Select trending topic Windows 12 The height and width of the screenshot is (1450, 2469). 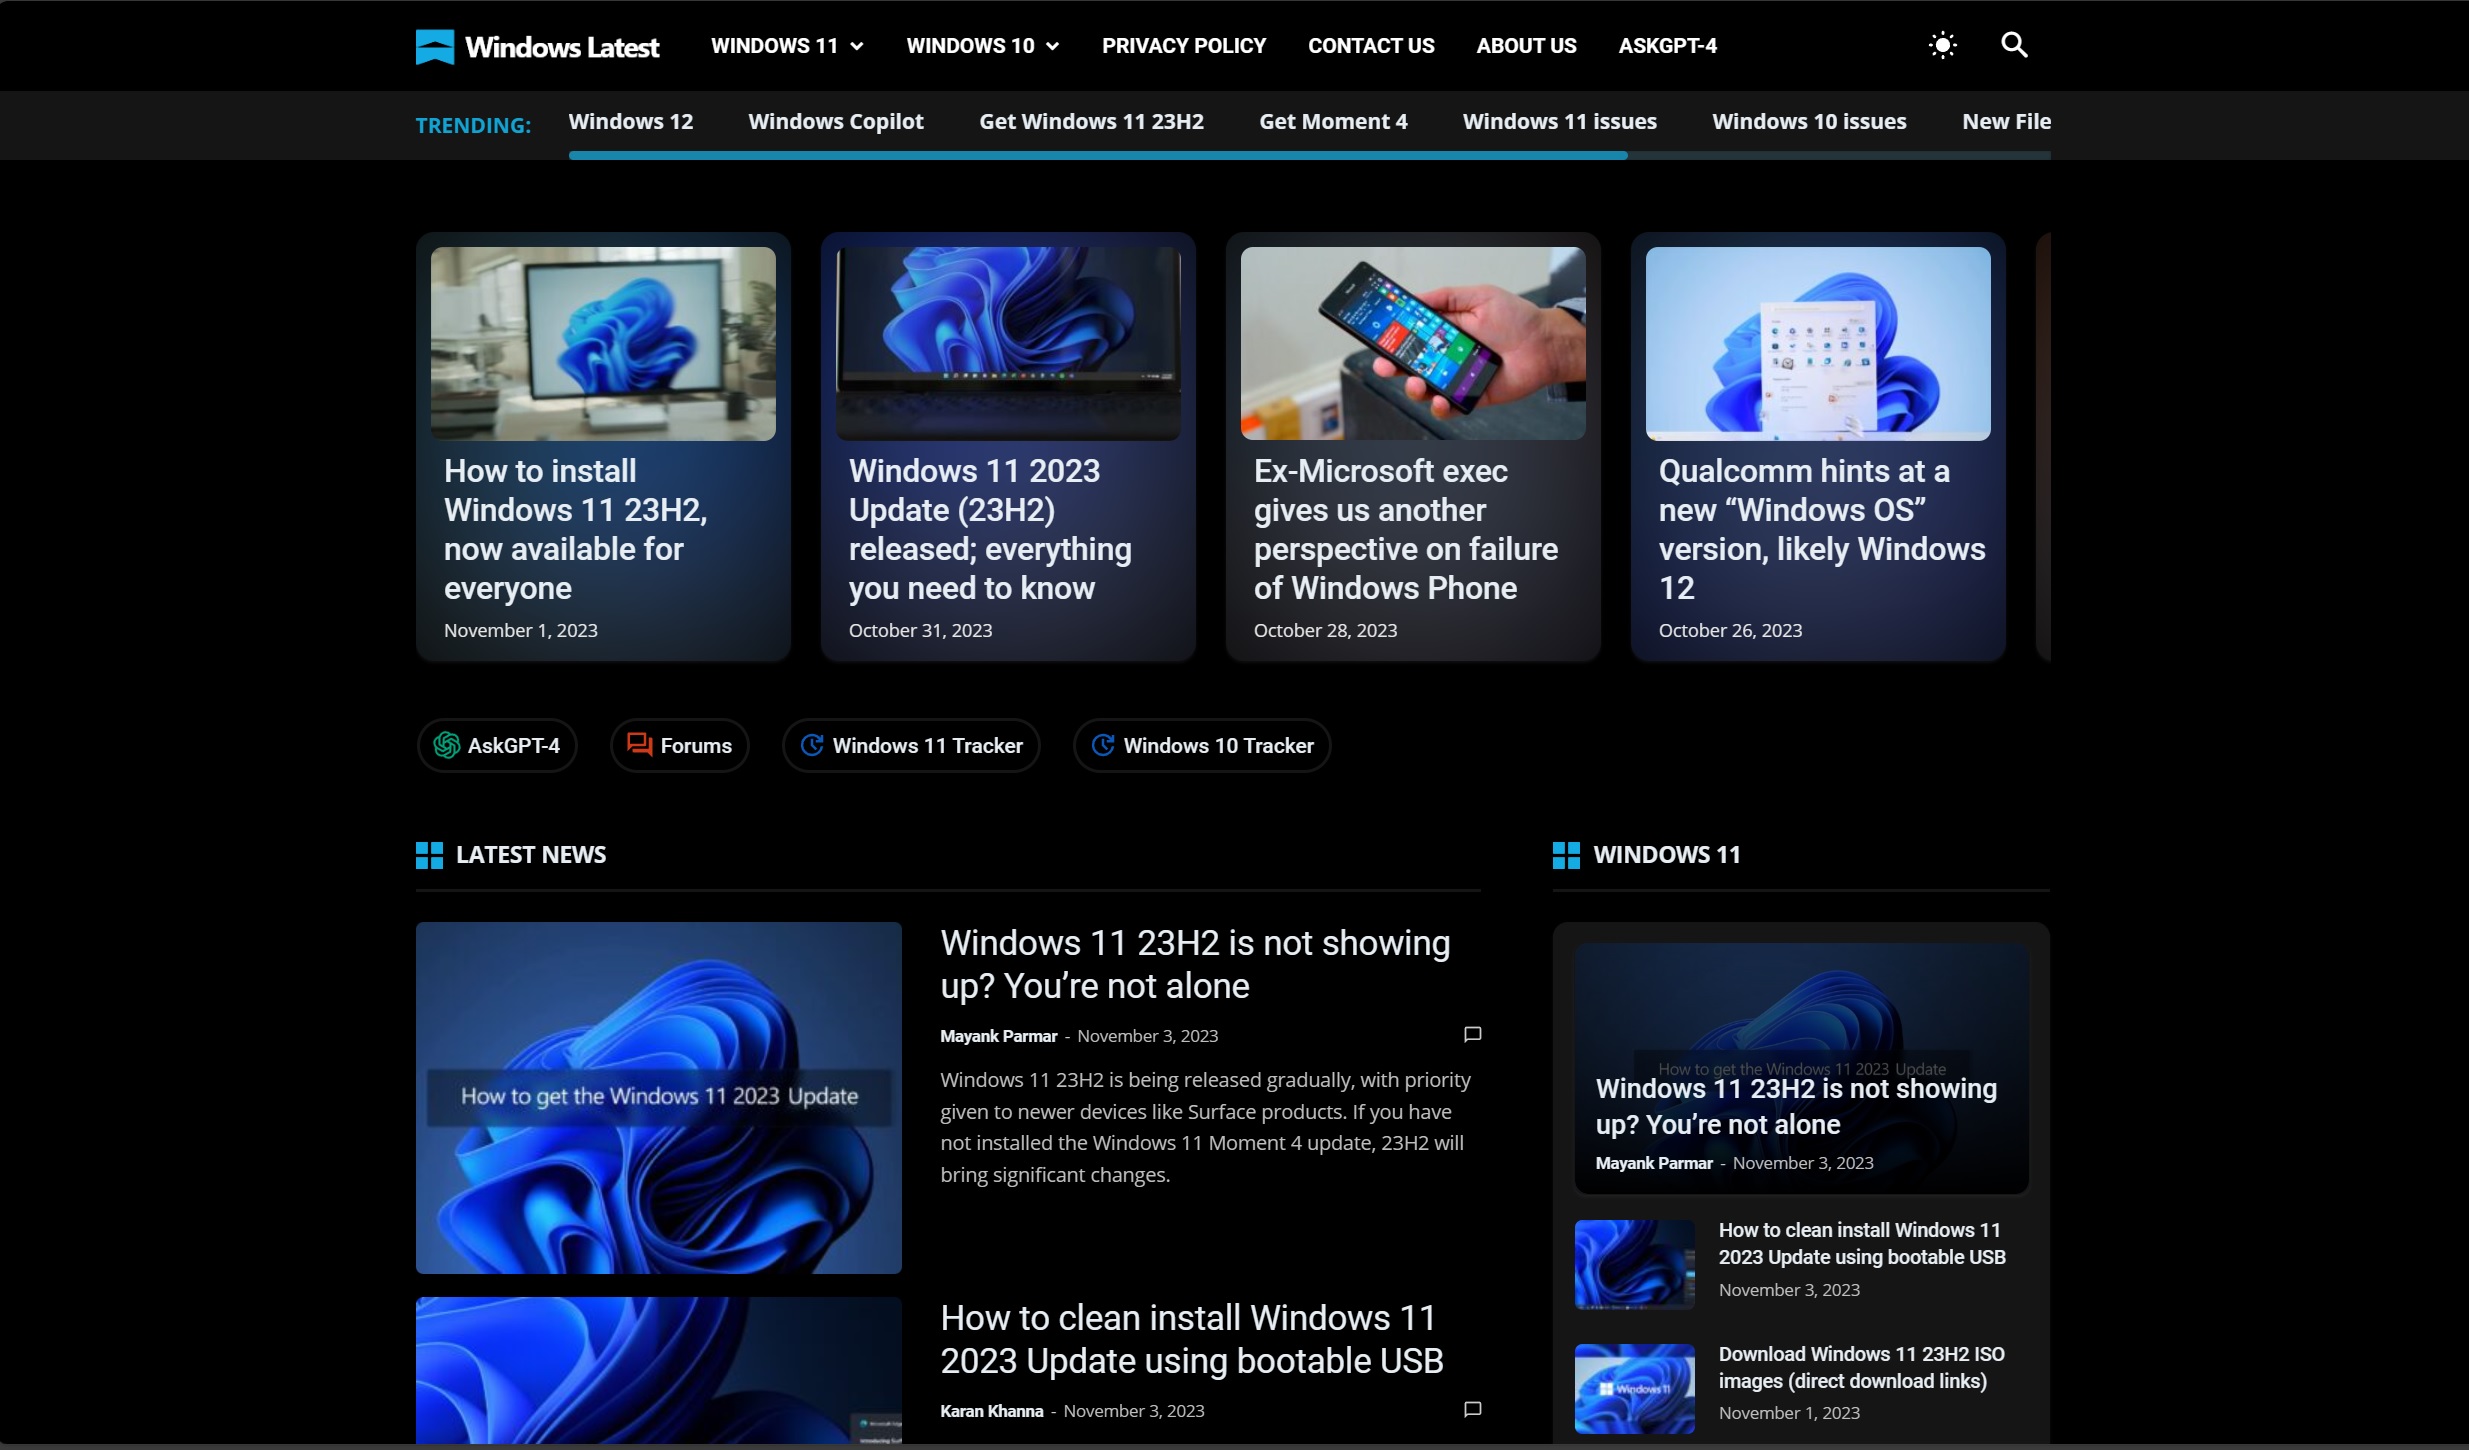pyautogui.click(x=630, y=121)
